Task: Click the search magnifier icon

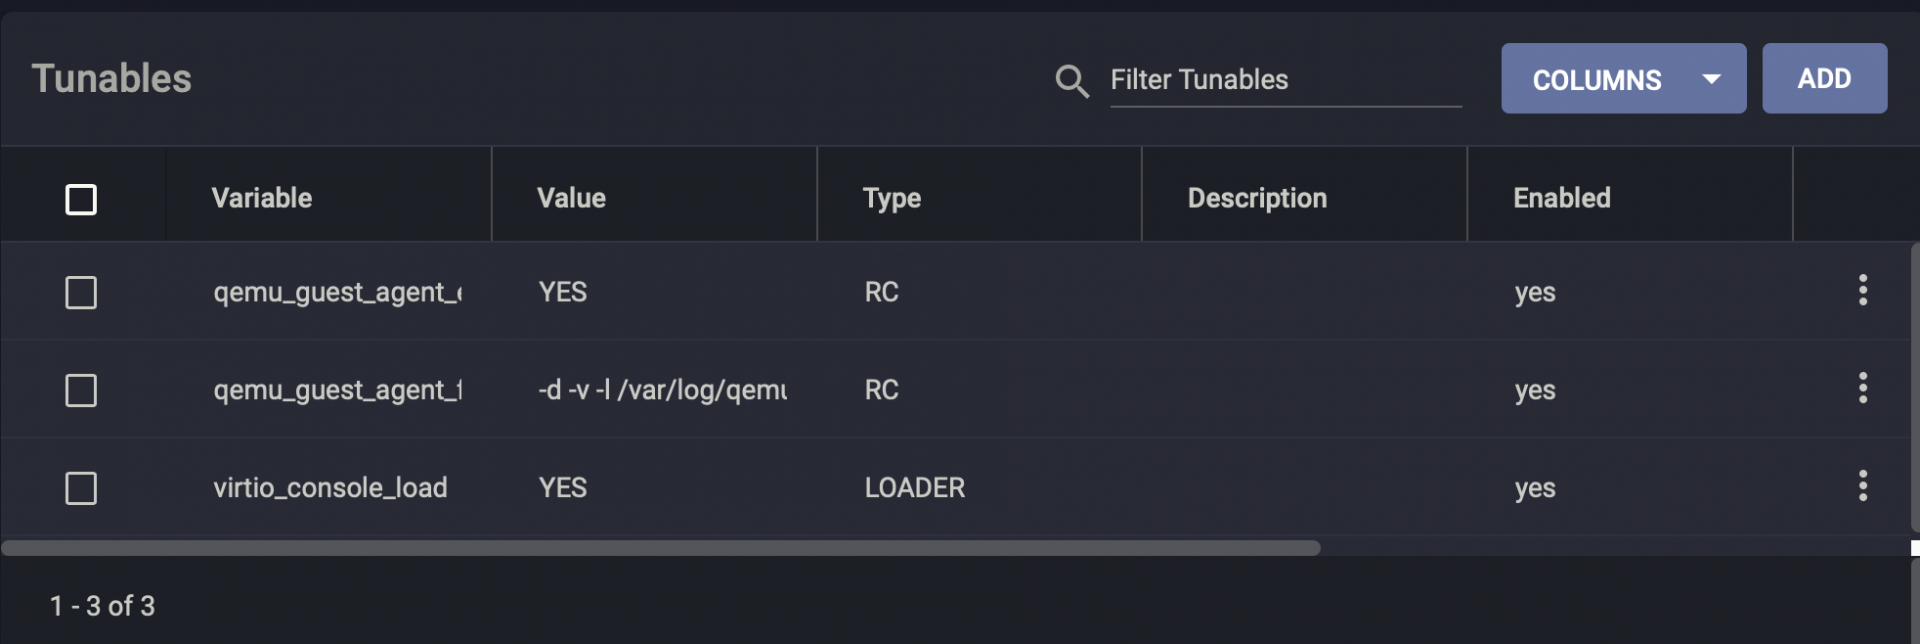Action: (x=1071, y=81)
